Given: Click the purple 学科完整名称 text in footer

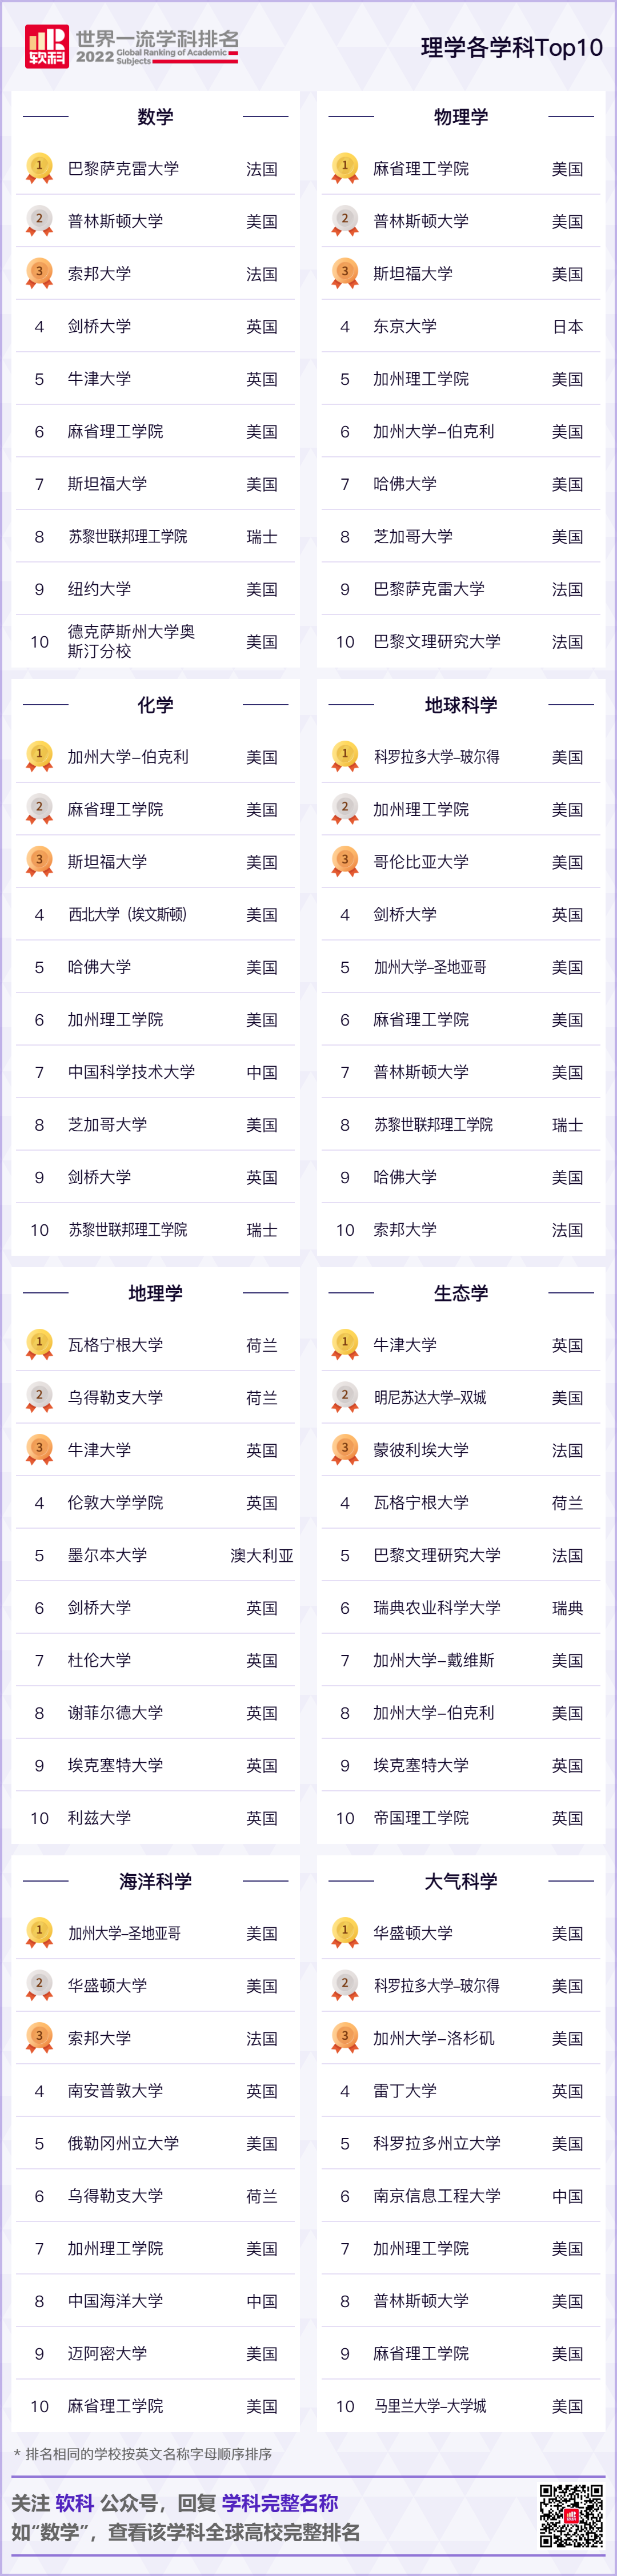Looking at the screenshot, I should [x=279, y=2503].
